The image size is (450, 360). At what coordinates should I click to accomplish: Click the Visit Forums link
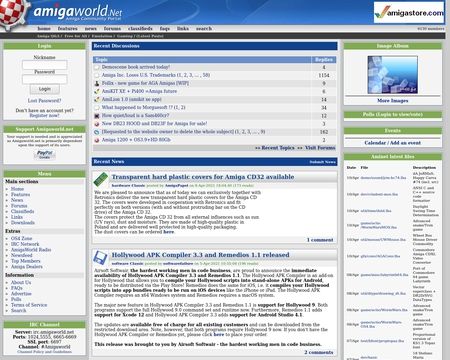coord(320,148)
